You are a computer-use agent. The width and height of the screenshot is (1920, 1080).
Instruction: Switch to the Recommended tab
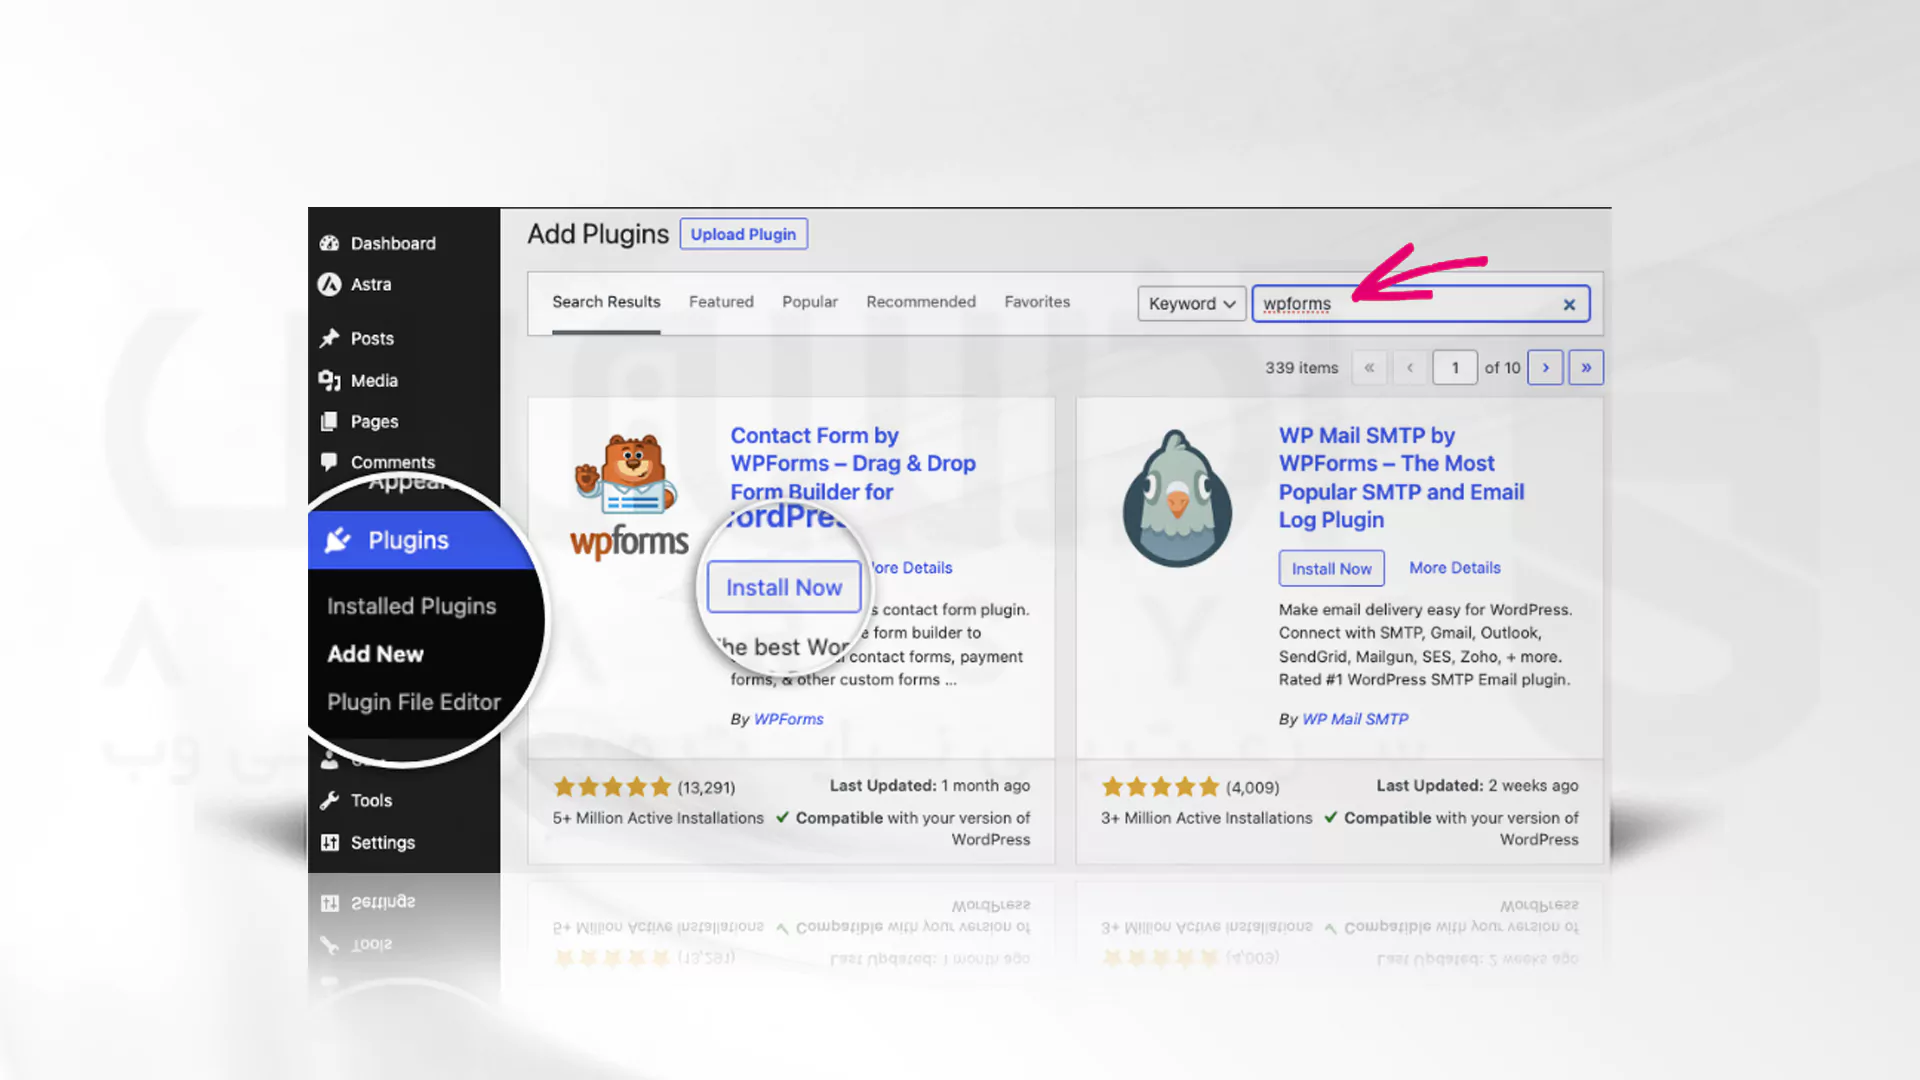coord(921,301)
